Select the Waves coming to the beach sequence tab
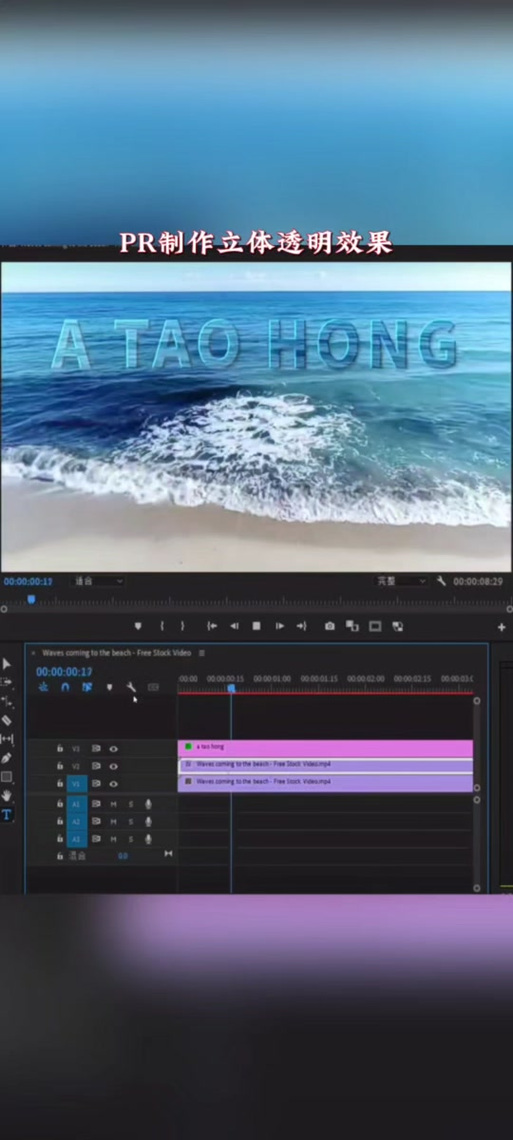This screenshot has height=1140, width=513. 116,653
